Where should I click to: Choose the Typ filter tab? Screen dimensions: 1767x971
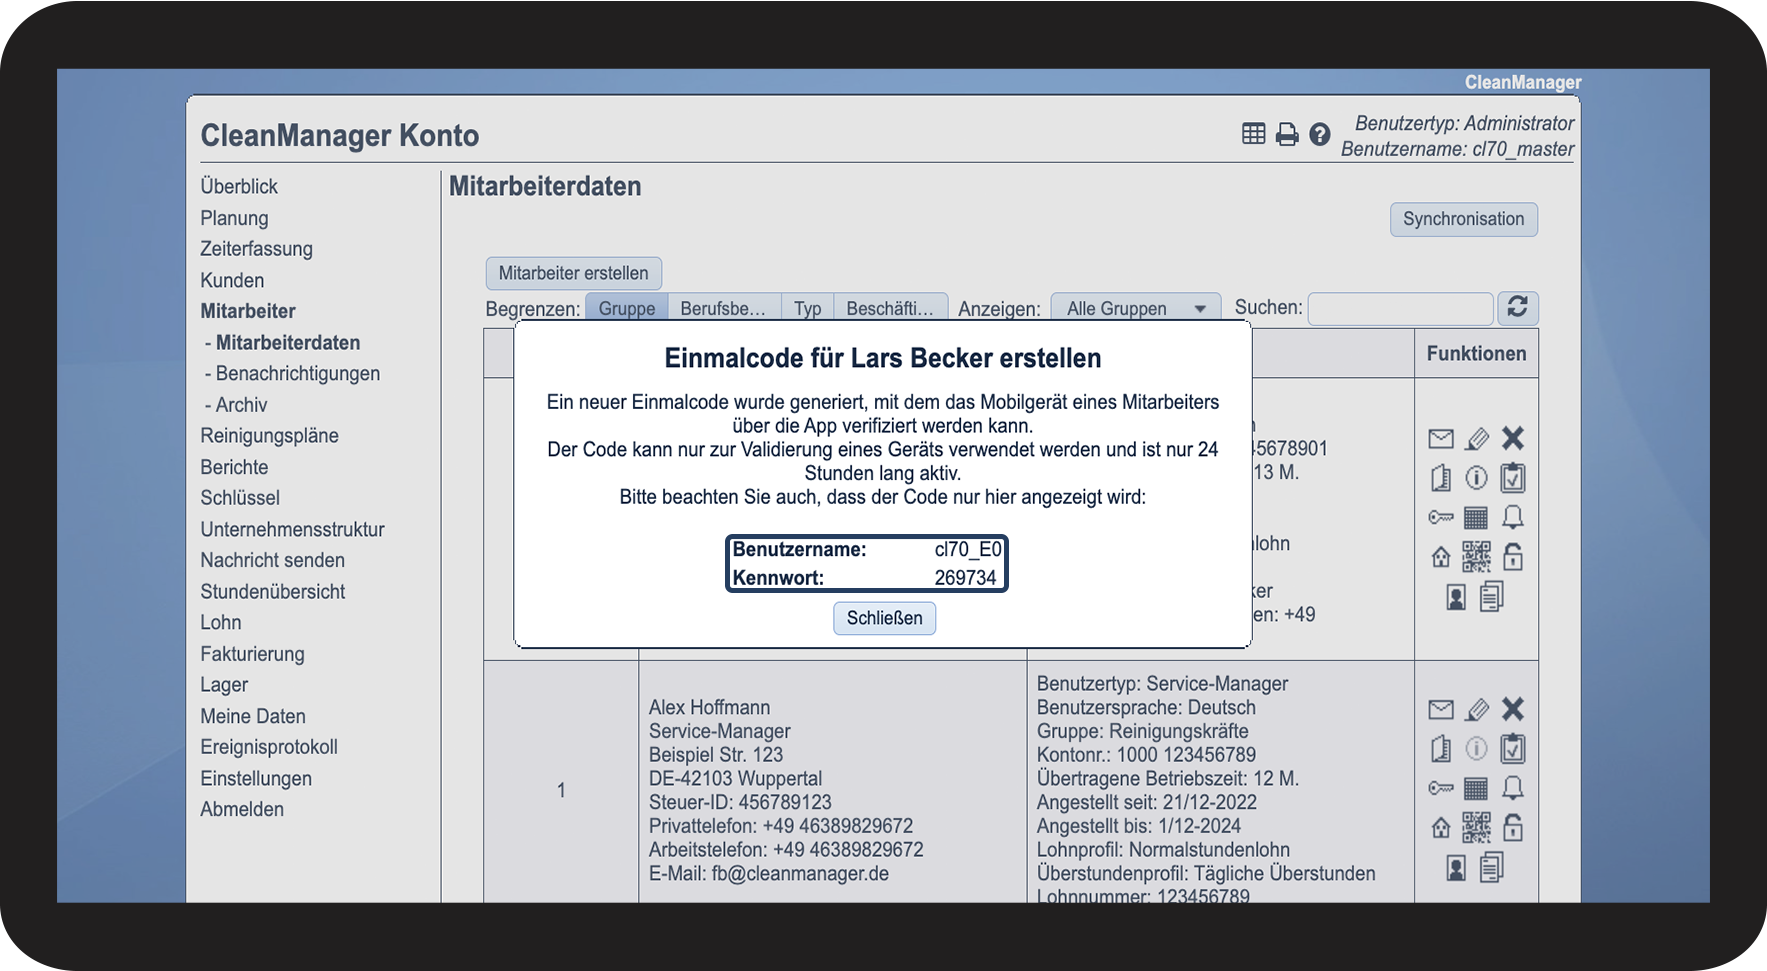(808, 308)
